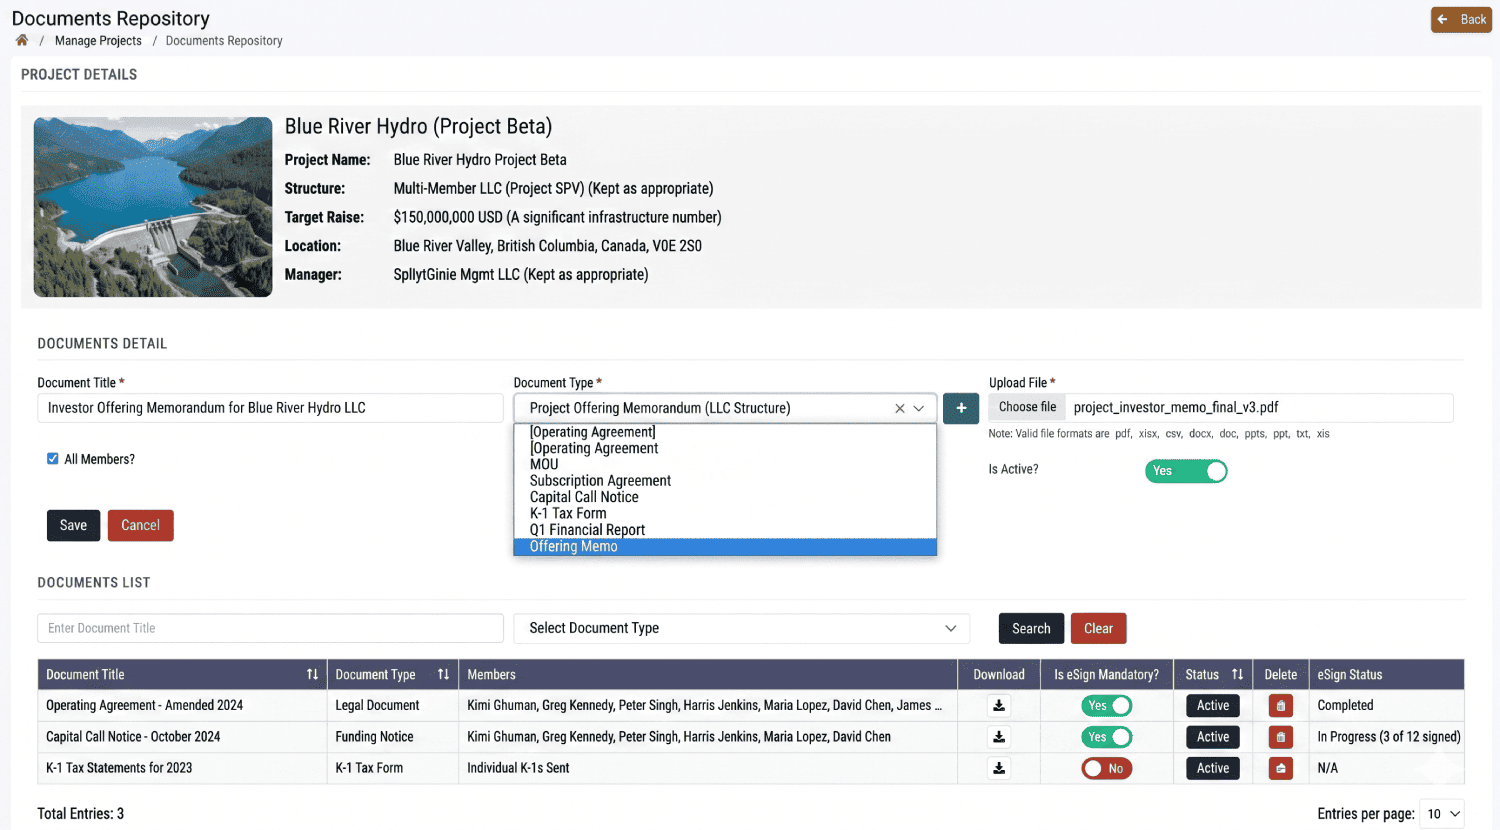
Task: Select Q1 Financial Report option
Action: pyautogui.click(x=725, y=530)
